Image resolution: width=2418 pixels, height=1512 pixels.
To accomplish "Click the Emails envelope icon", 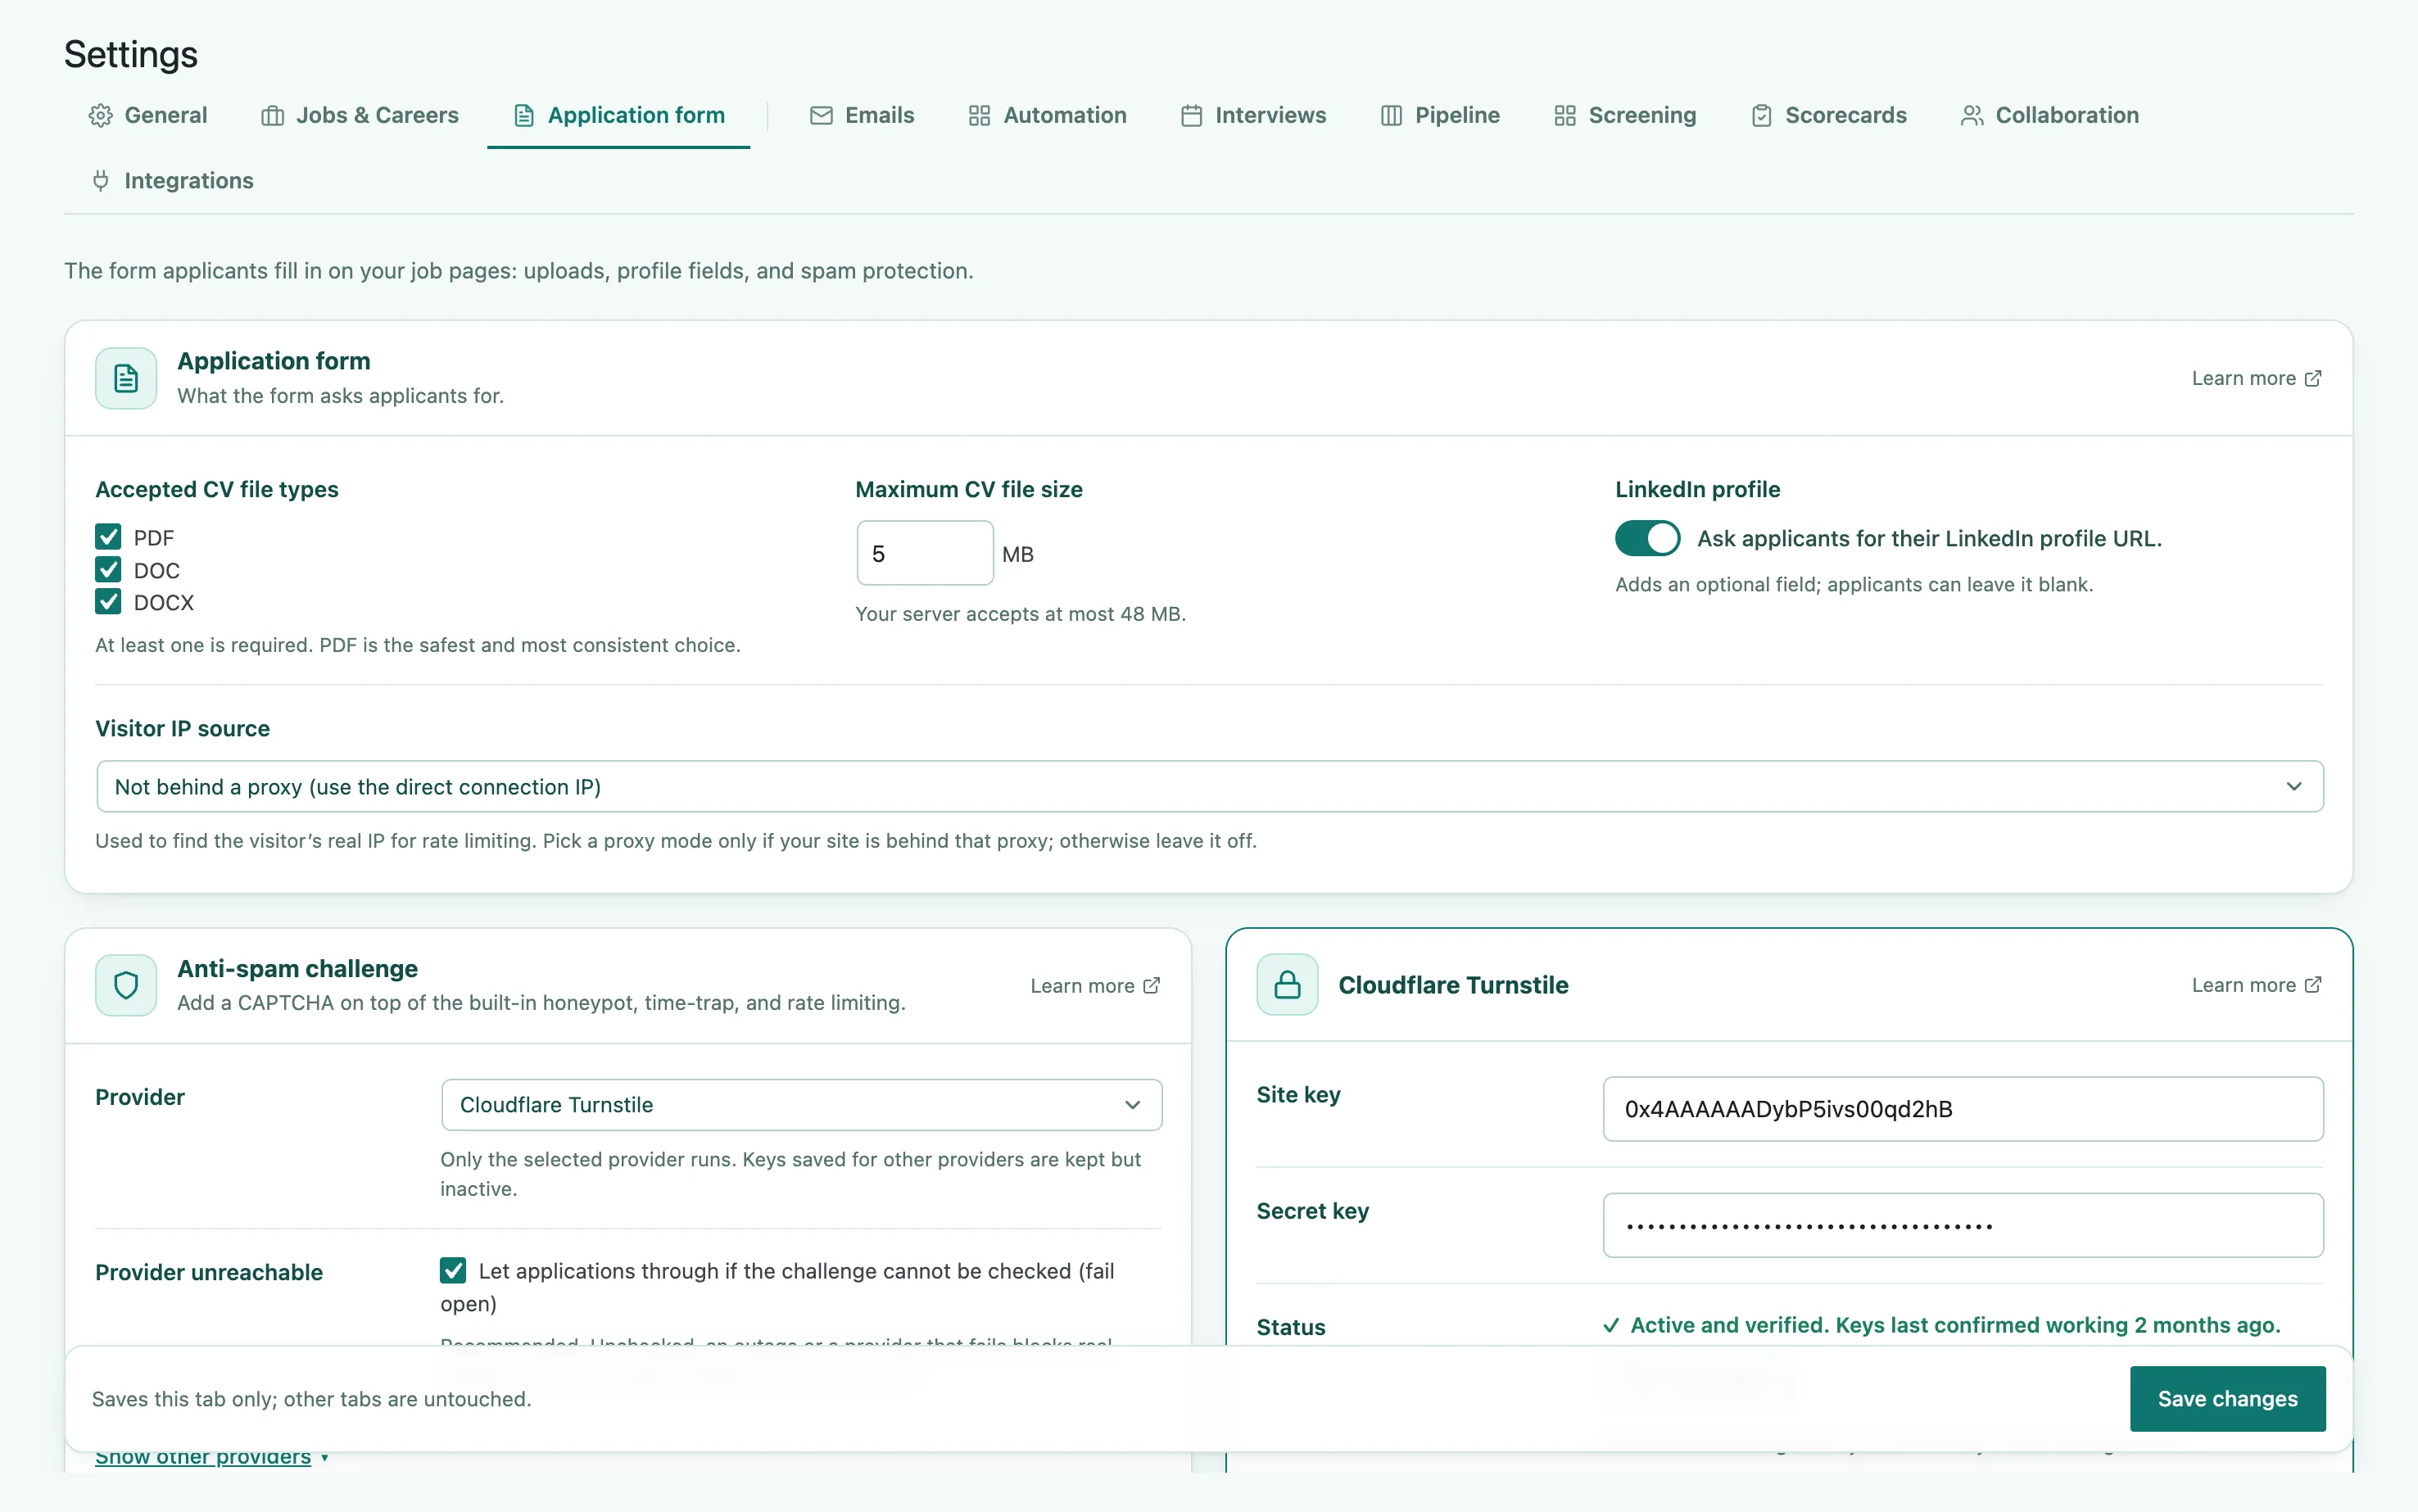I will pyautogui.click(x=821, y=116).
